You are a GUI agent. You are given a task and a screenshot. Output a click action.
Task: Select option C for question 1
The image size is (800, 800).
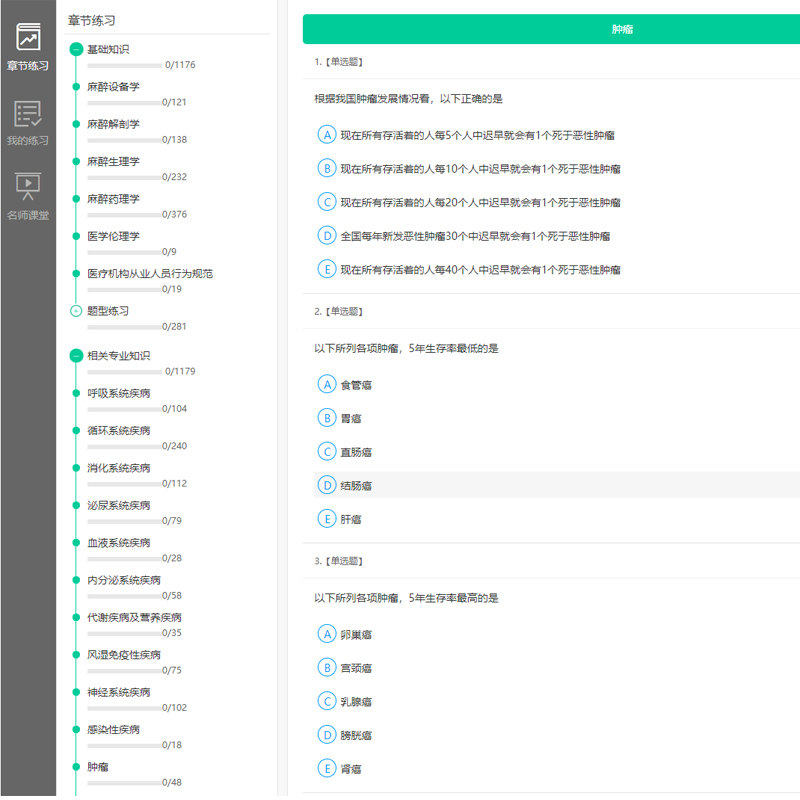pos(327,202)
